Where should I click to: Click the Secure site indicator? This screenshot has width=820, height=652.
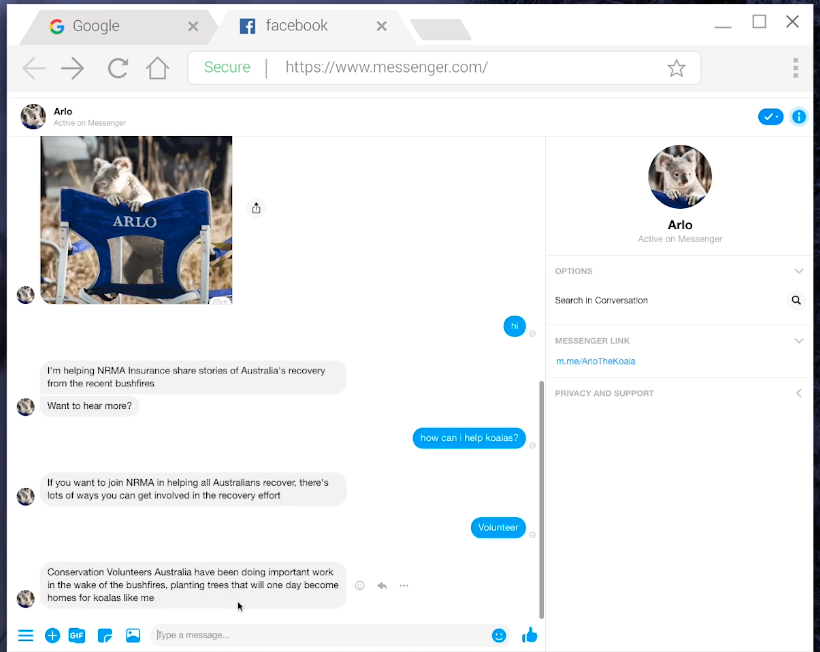click(x=227, y=67)
